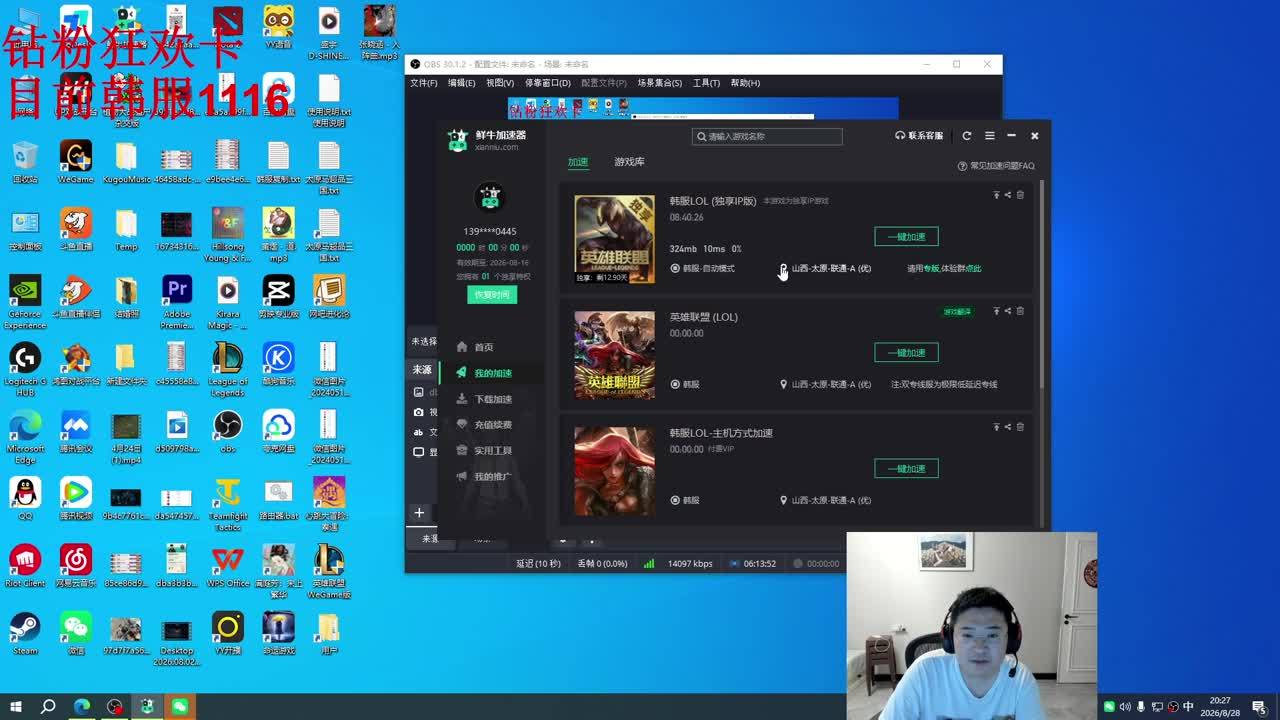Open OBS 停靠窗口(D) menu
This screenshot has width=1280, height=720.
point(548,83)
